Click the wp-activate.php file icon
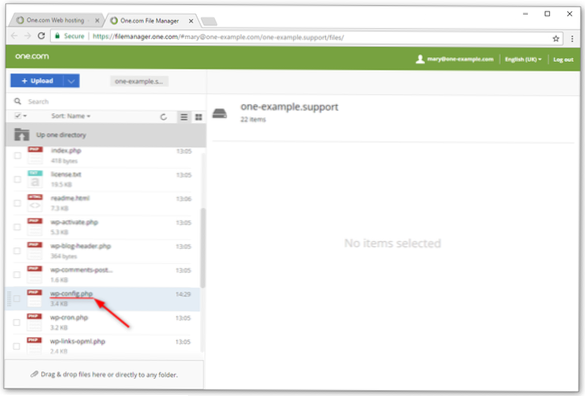This screenshot has height=396, width=585. coord(35,227)
